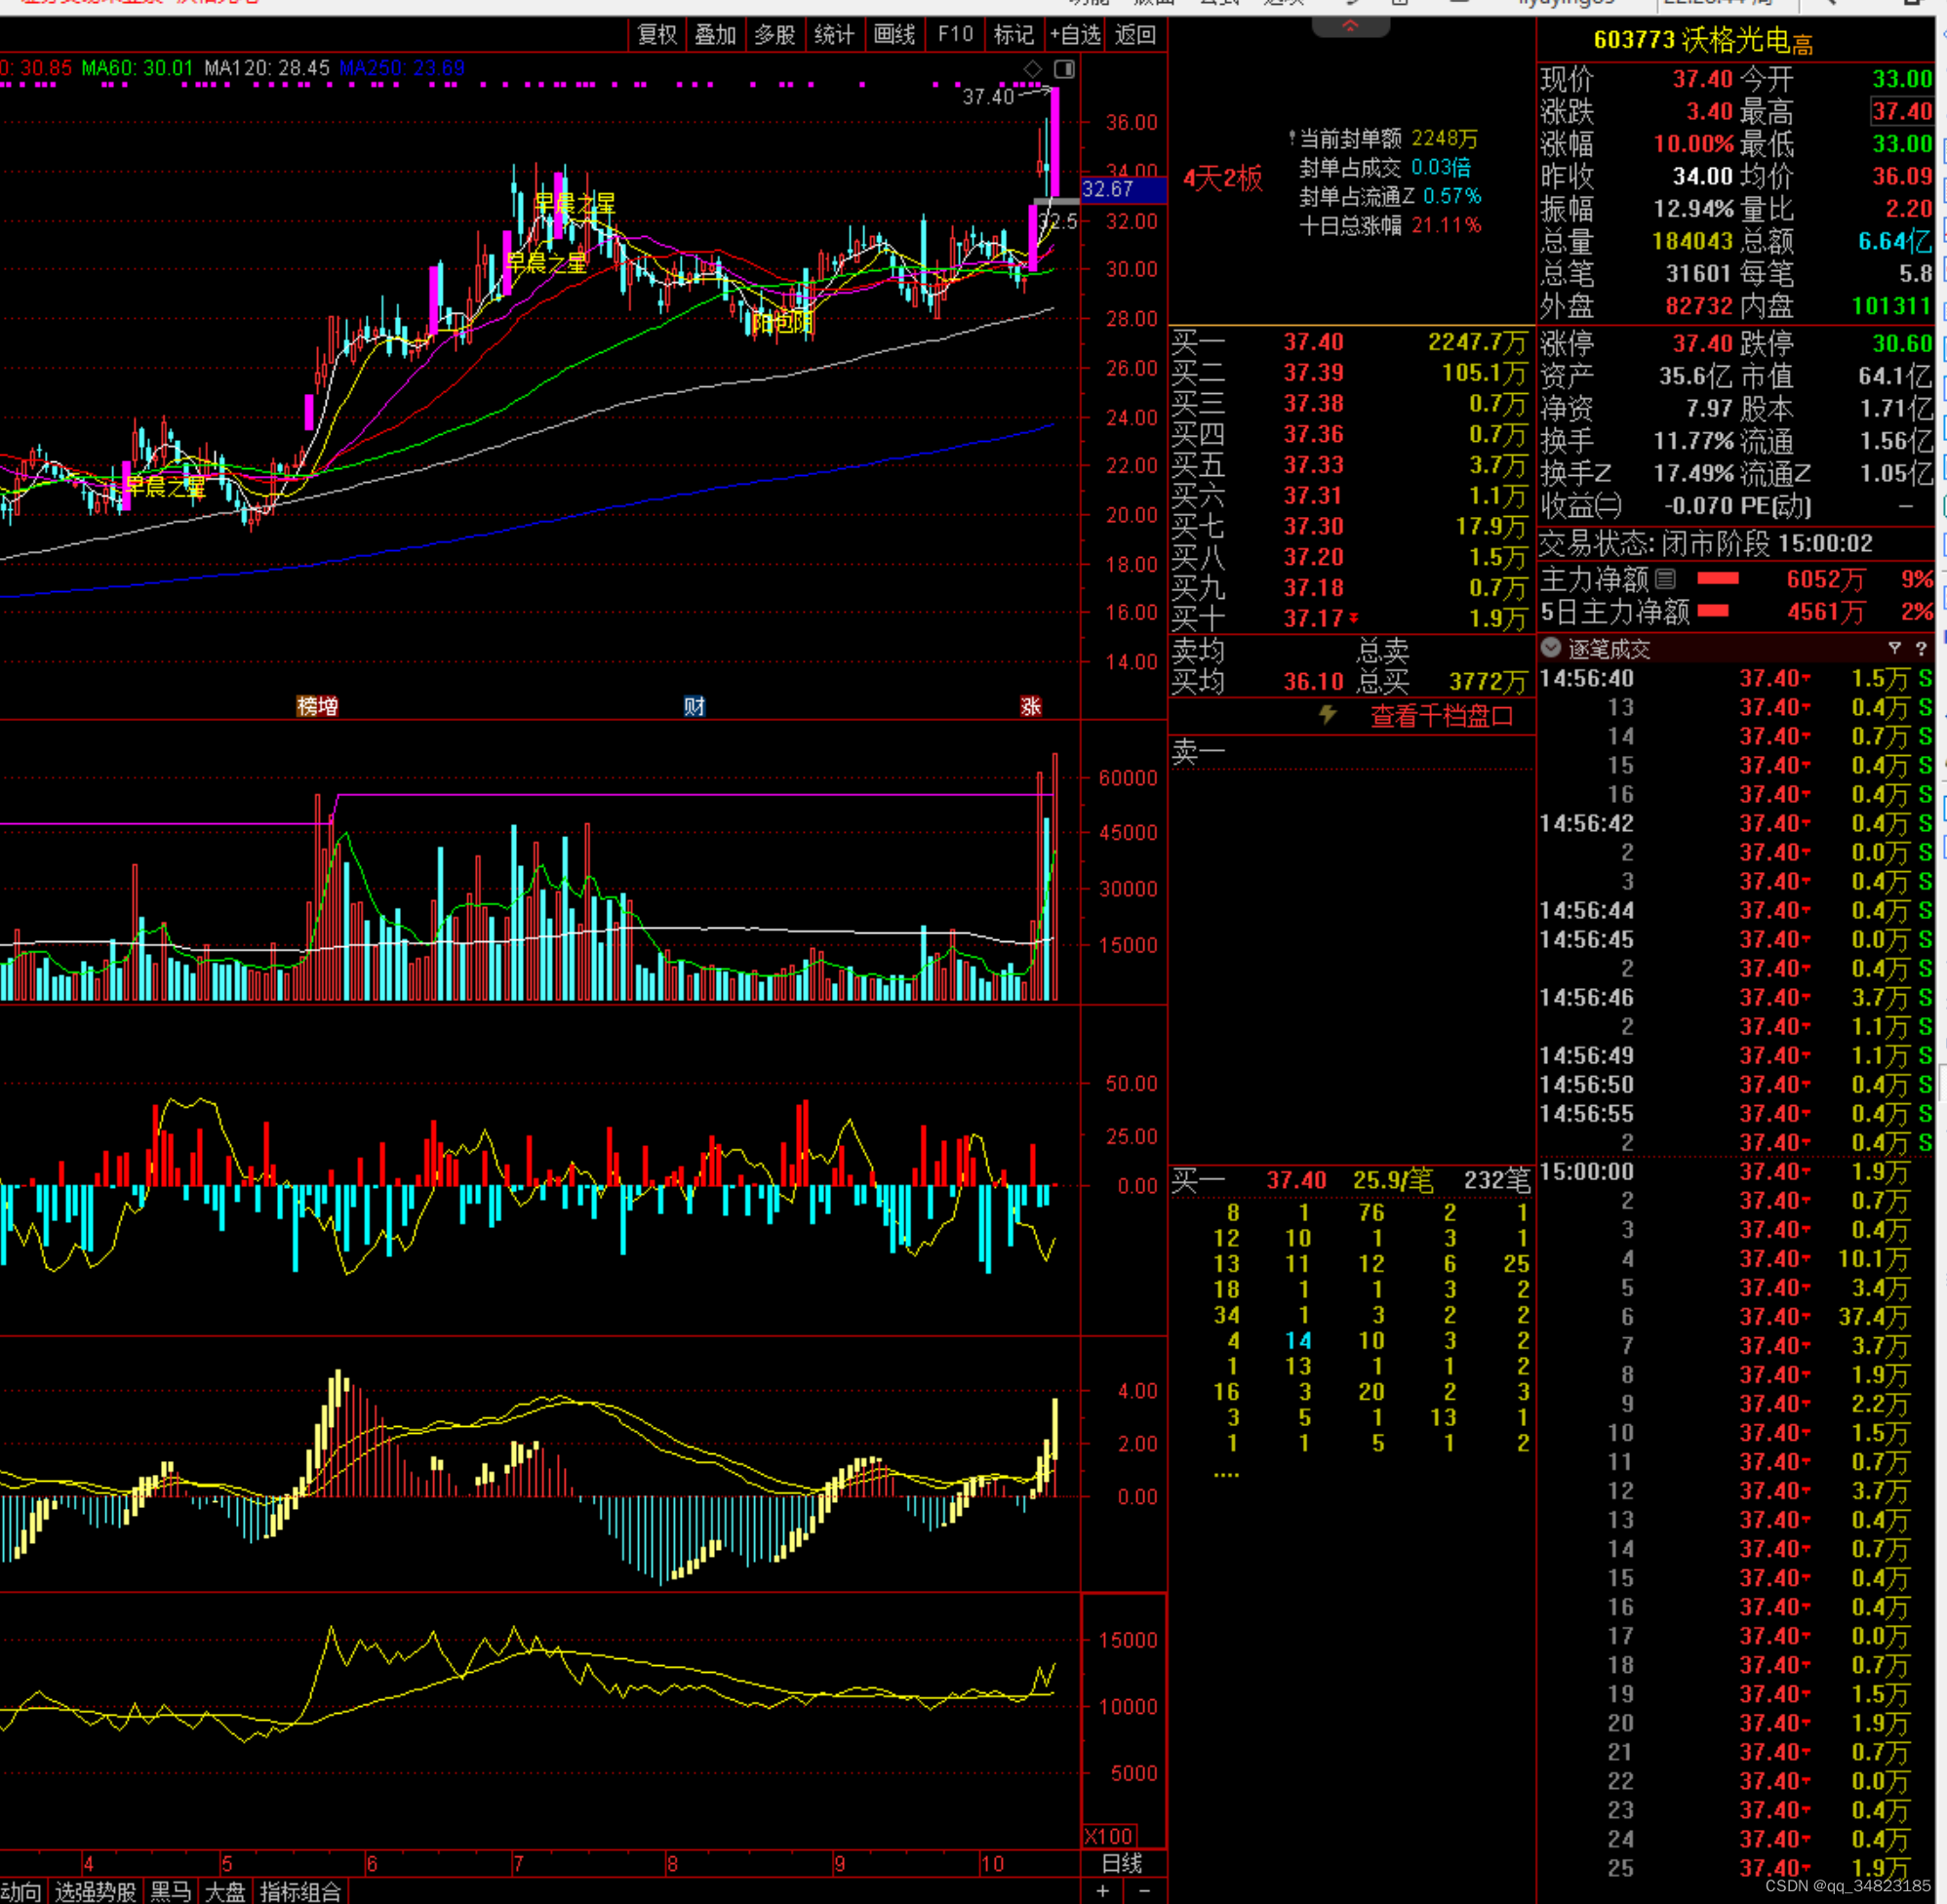Collapse top panel with red chevron

point(1350,26)
